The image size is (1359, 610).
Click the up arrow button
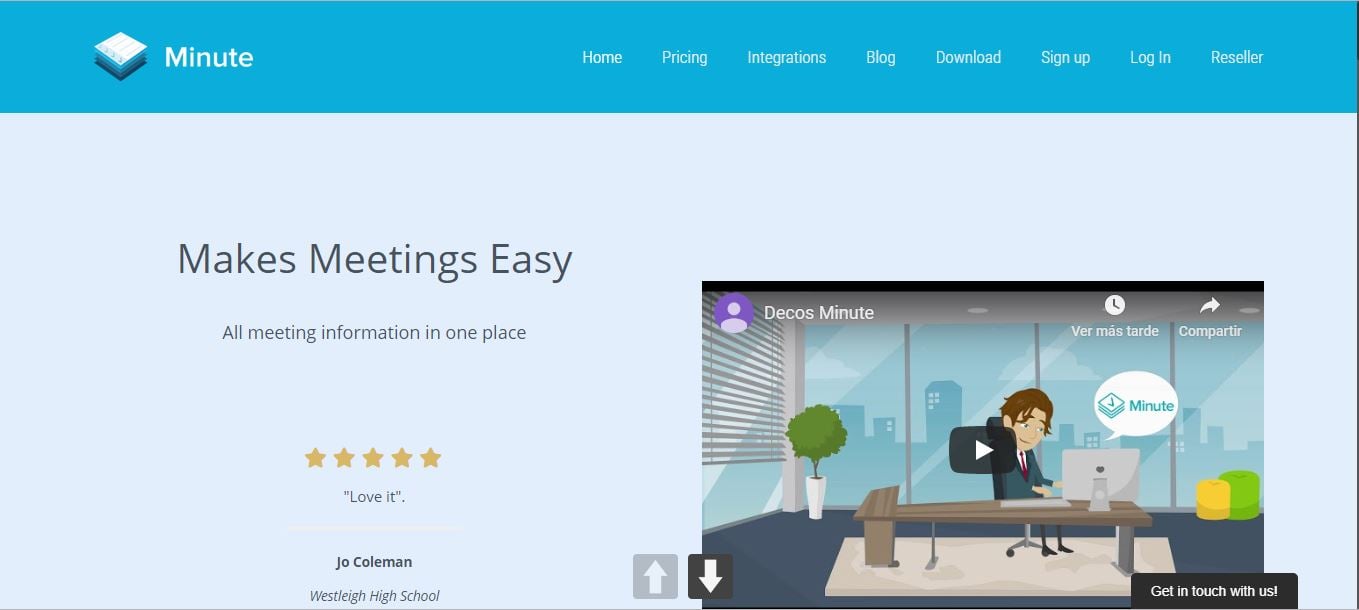tap(655, 577)
